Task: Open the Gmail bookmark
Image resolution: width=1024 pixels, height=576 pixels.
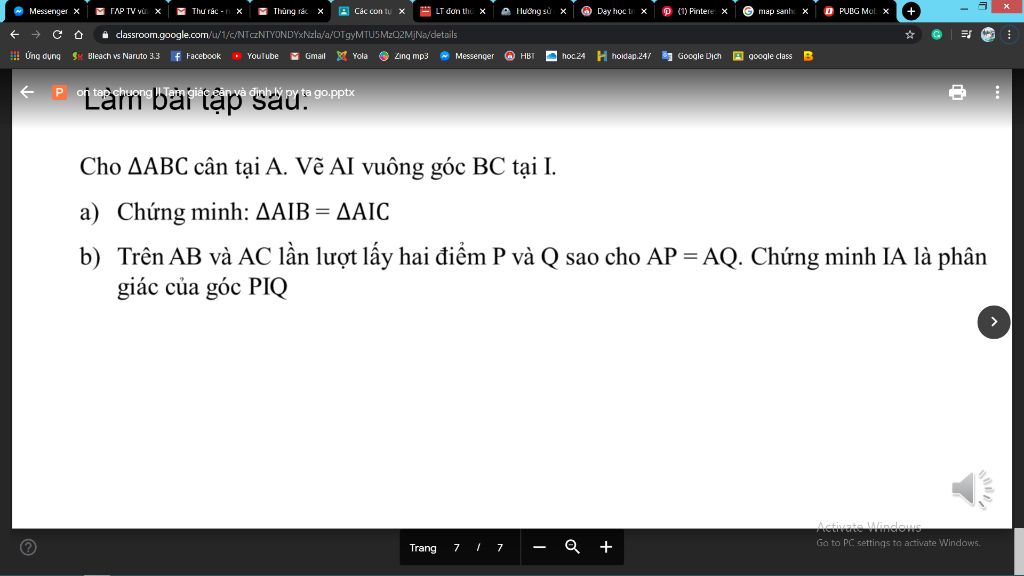Action: coord(308,56)
